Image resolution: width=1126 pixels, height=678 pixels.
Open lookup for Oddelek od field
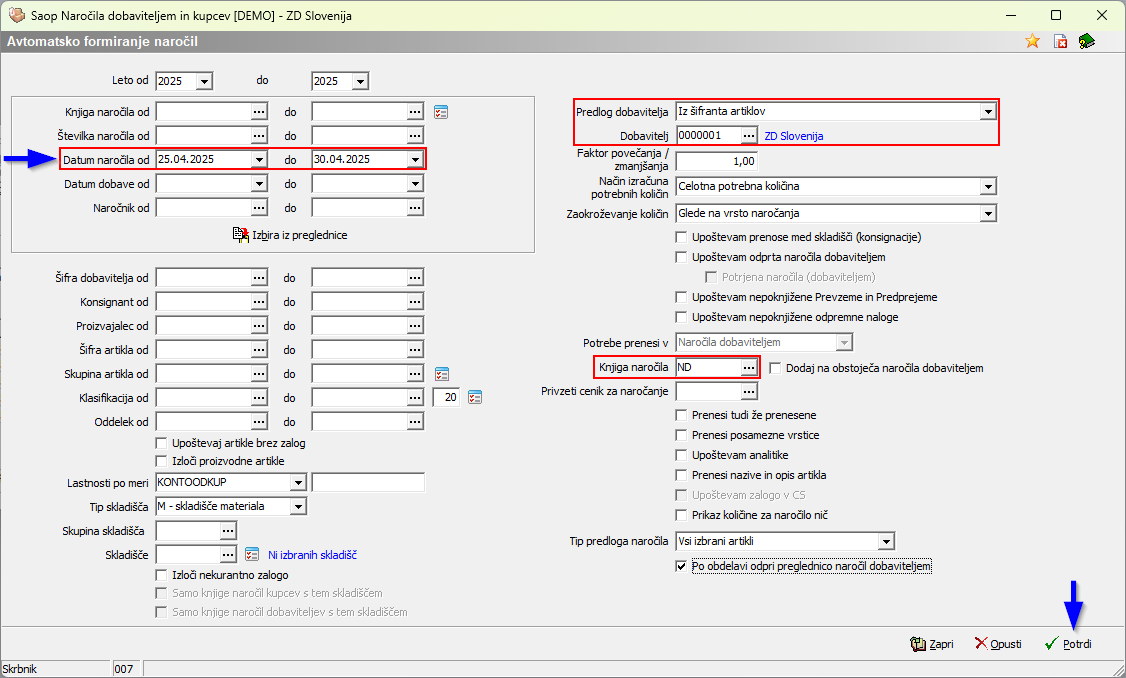(x=259, y=422)
